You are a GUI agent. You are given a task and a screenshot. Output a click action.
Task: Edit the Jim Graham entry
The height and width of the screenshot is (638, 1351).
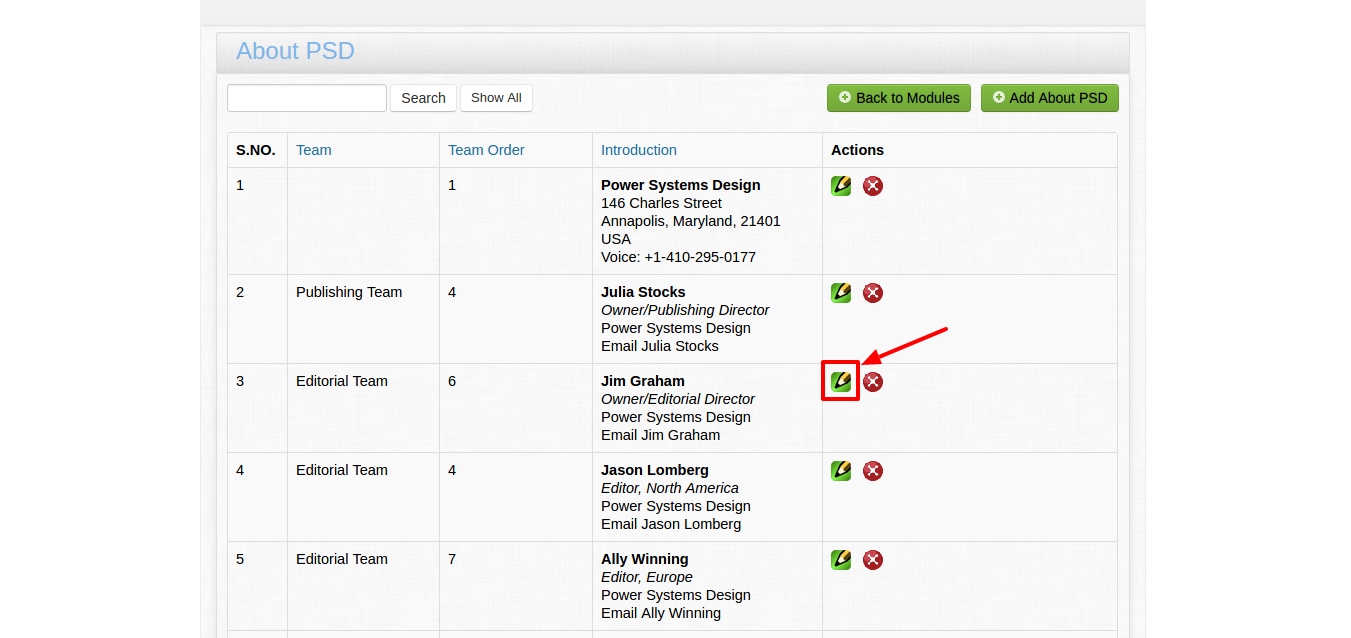[x=841, y=381]
